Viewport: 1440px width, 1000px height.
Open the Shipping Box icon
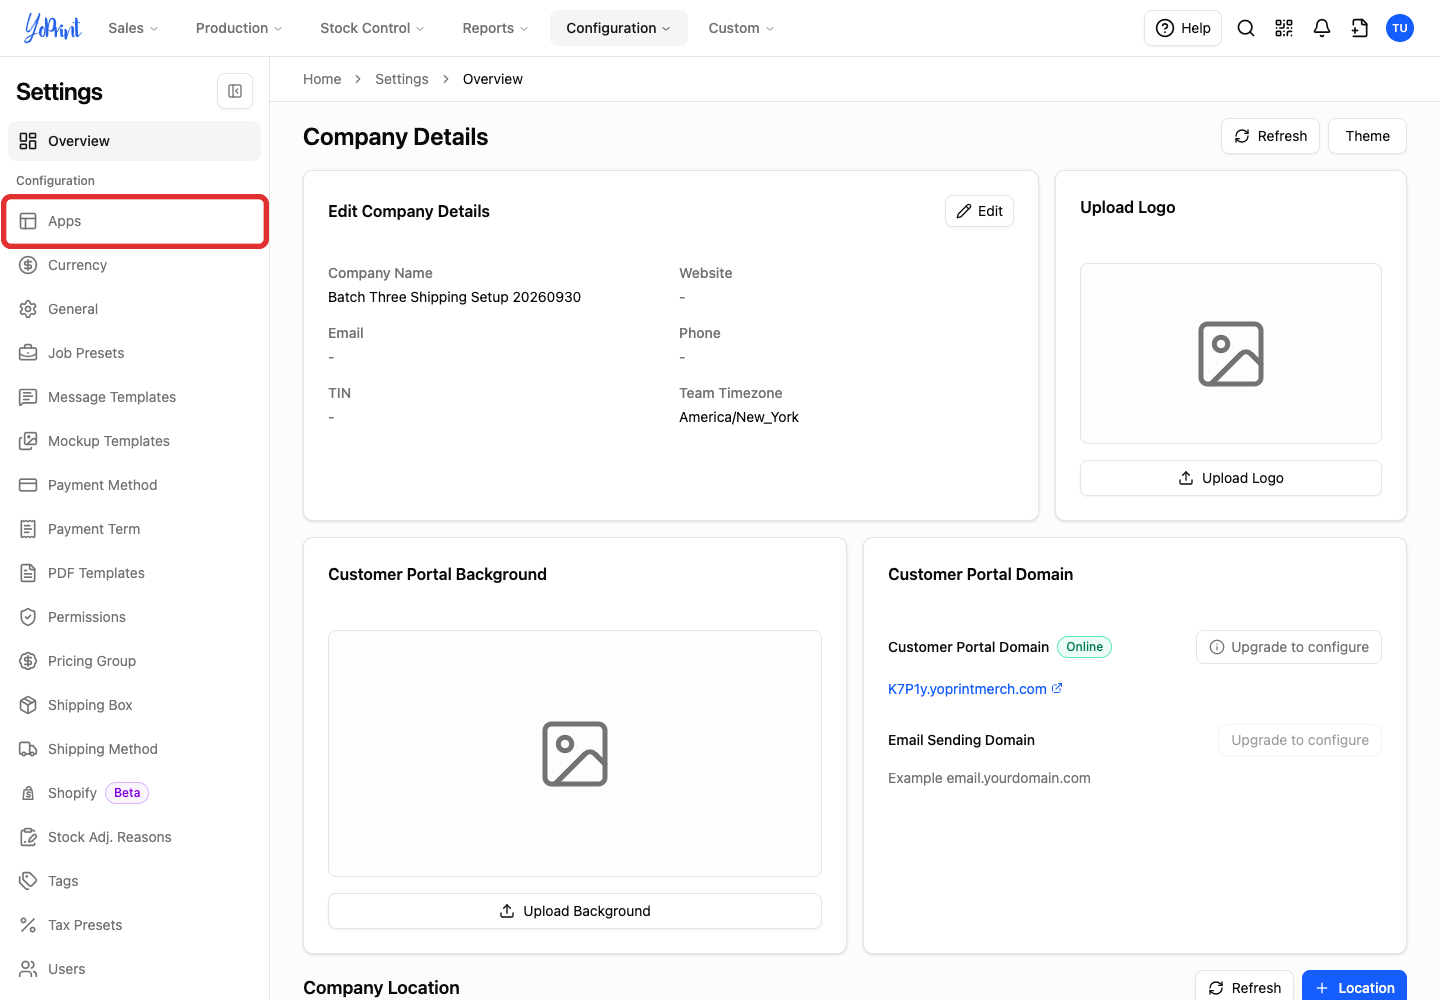(28, 705)
